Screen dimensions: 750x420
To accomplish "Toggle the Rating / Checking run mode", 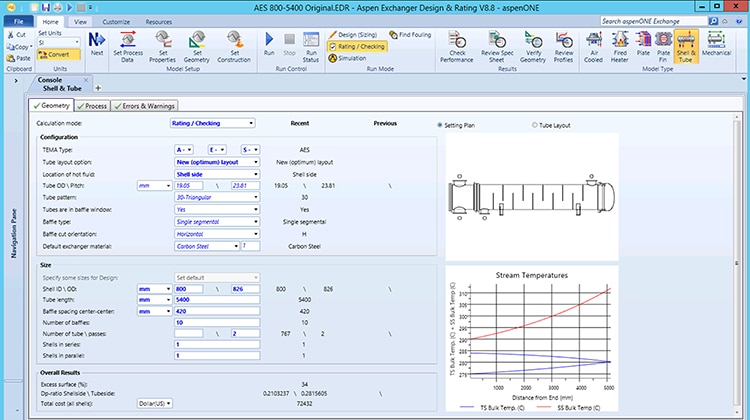I will 357,46.
